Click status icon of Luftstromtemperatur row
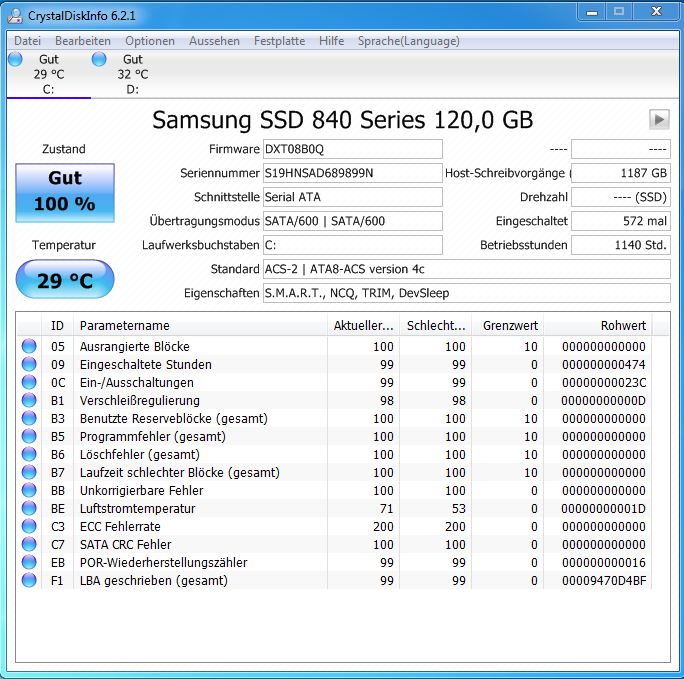Screen dimensions: 684x679 (29, 508)
